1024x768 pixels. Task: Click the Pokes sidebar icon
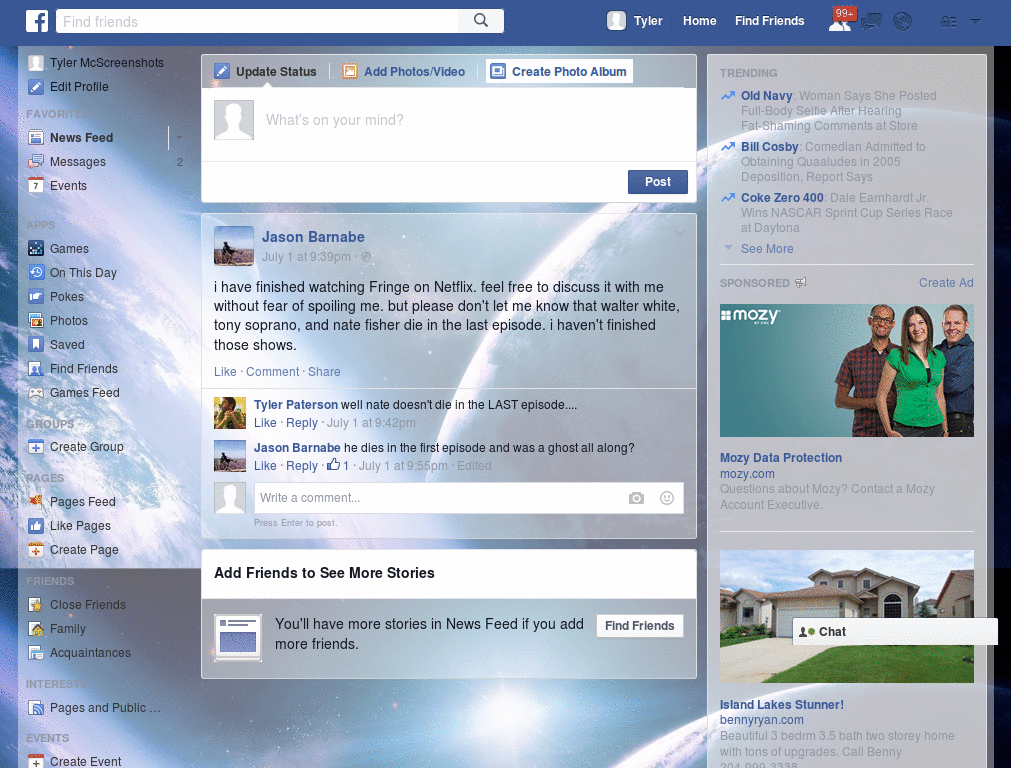(x=36, y=296)
